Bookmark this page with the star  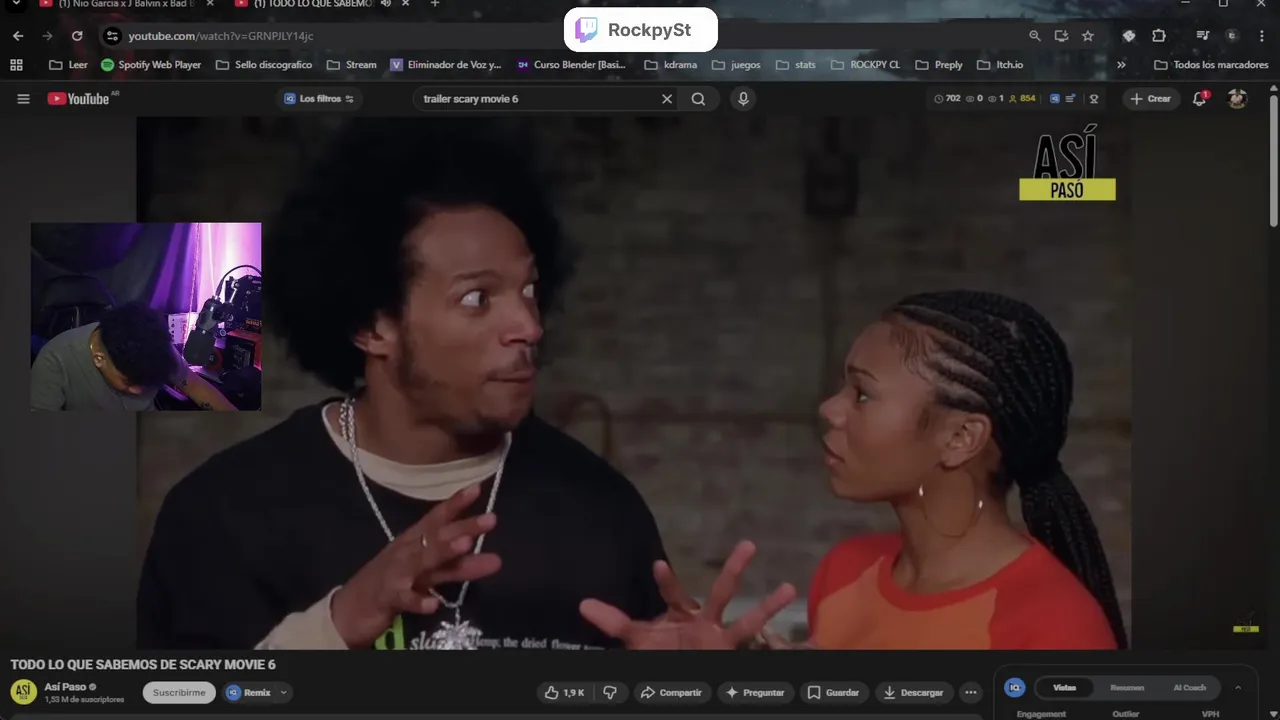click(x=1088, y=36)
